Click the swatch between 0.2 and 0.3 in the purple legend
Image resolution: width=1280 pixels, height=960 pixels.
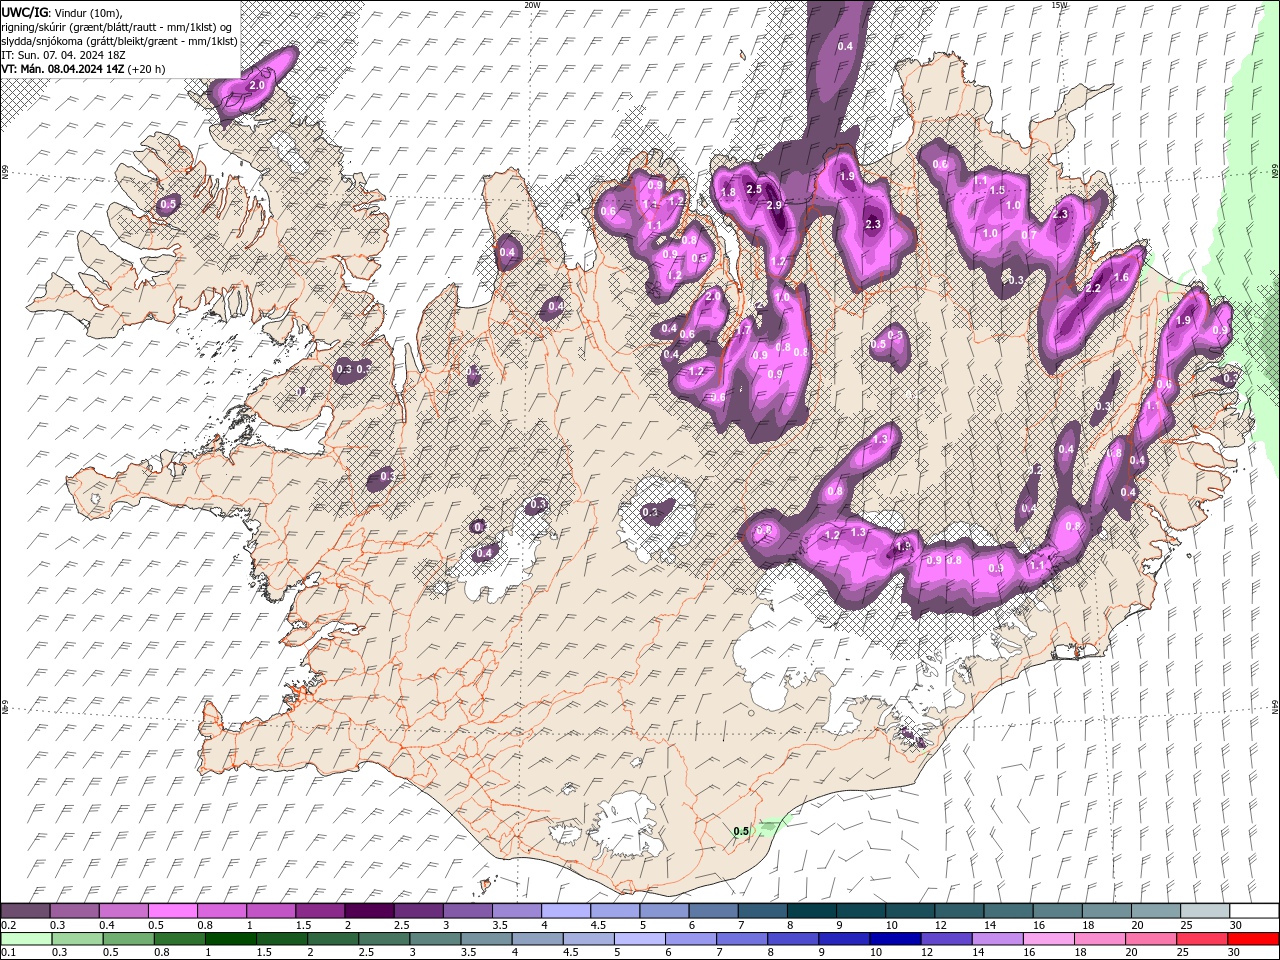(25, 911)
